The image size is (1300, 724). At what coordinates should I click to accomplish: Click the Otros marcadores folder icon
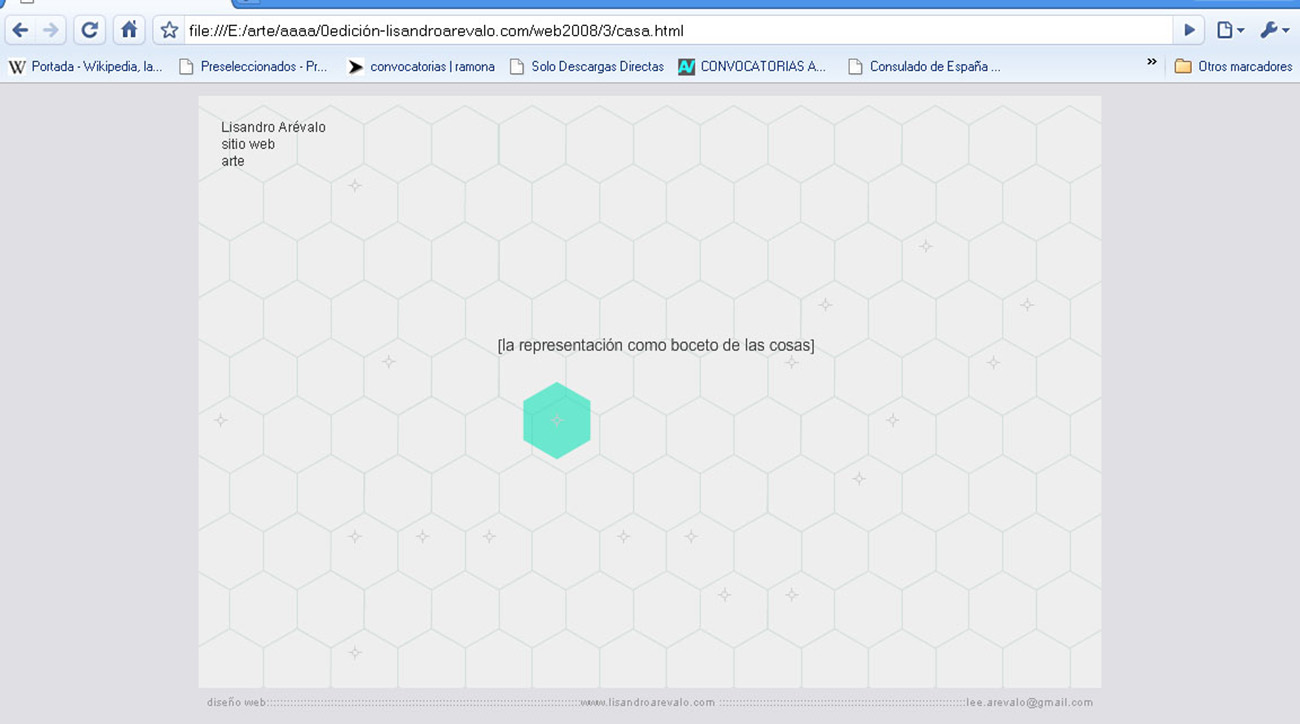pyautogui.click(x=1183, y=67)
